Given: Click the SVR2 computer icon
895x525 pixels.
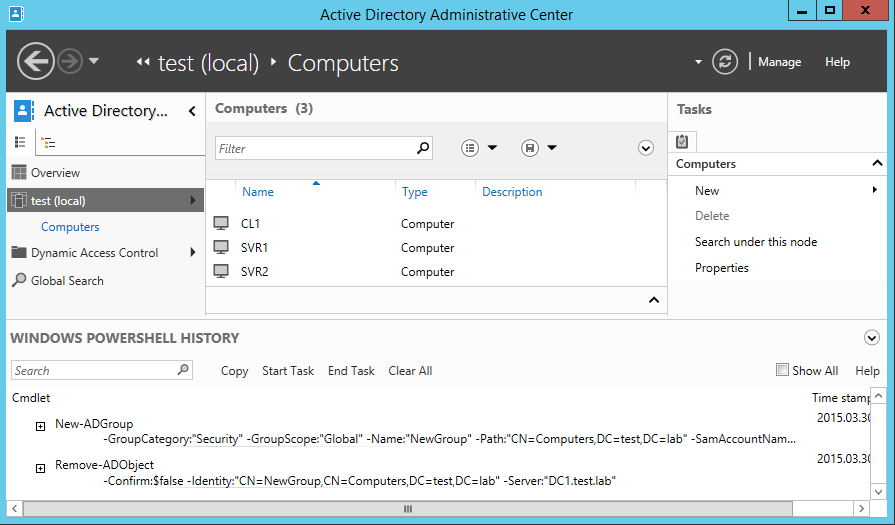Looking at the screenshot, I should click(x=221, y=271).
